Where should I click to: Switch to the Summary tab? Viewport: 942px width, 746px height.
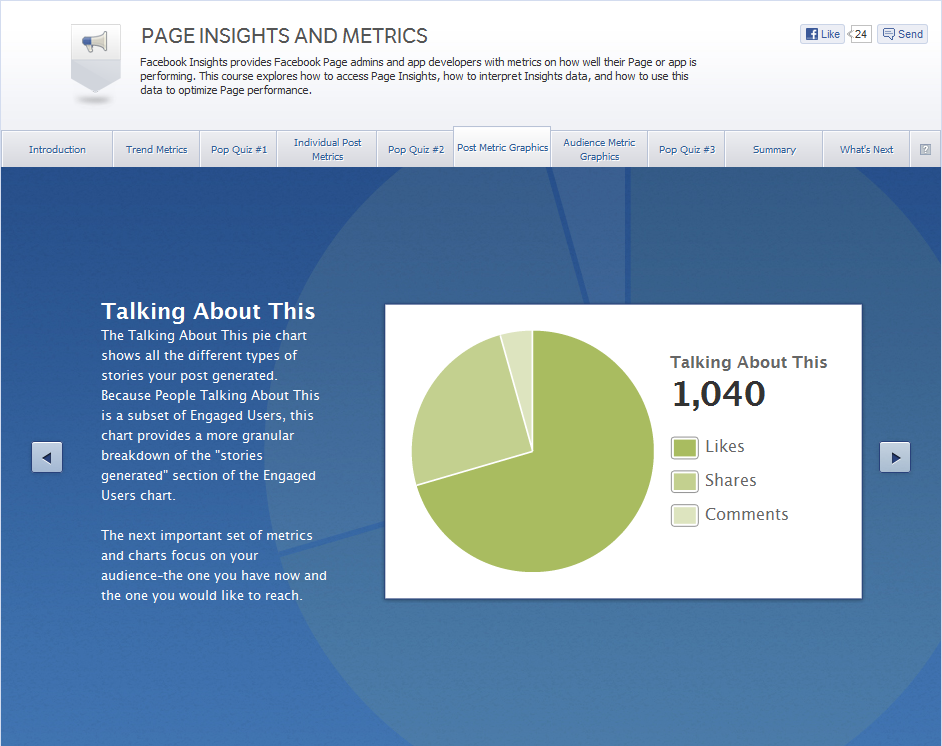pyautogui.click(x=774, y=150)
